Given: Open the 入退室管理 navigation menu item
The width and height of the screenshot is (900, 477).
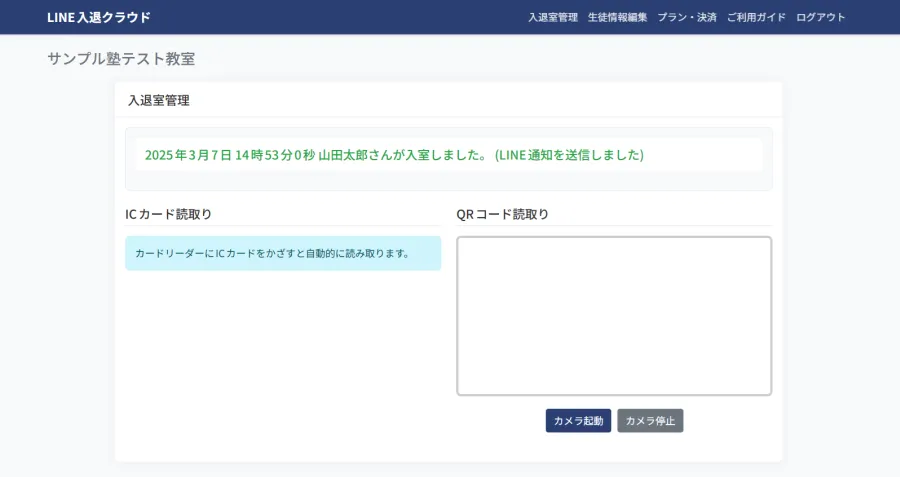Looking at the screenshot, I should pos(553,17).
